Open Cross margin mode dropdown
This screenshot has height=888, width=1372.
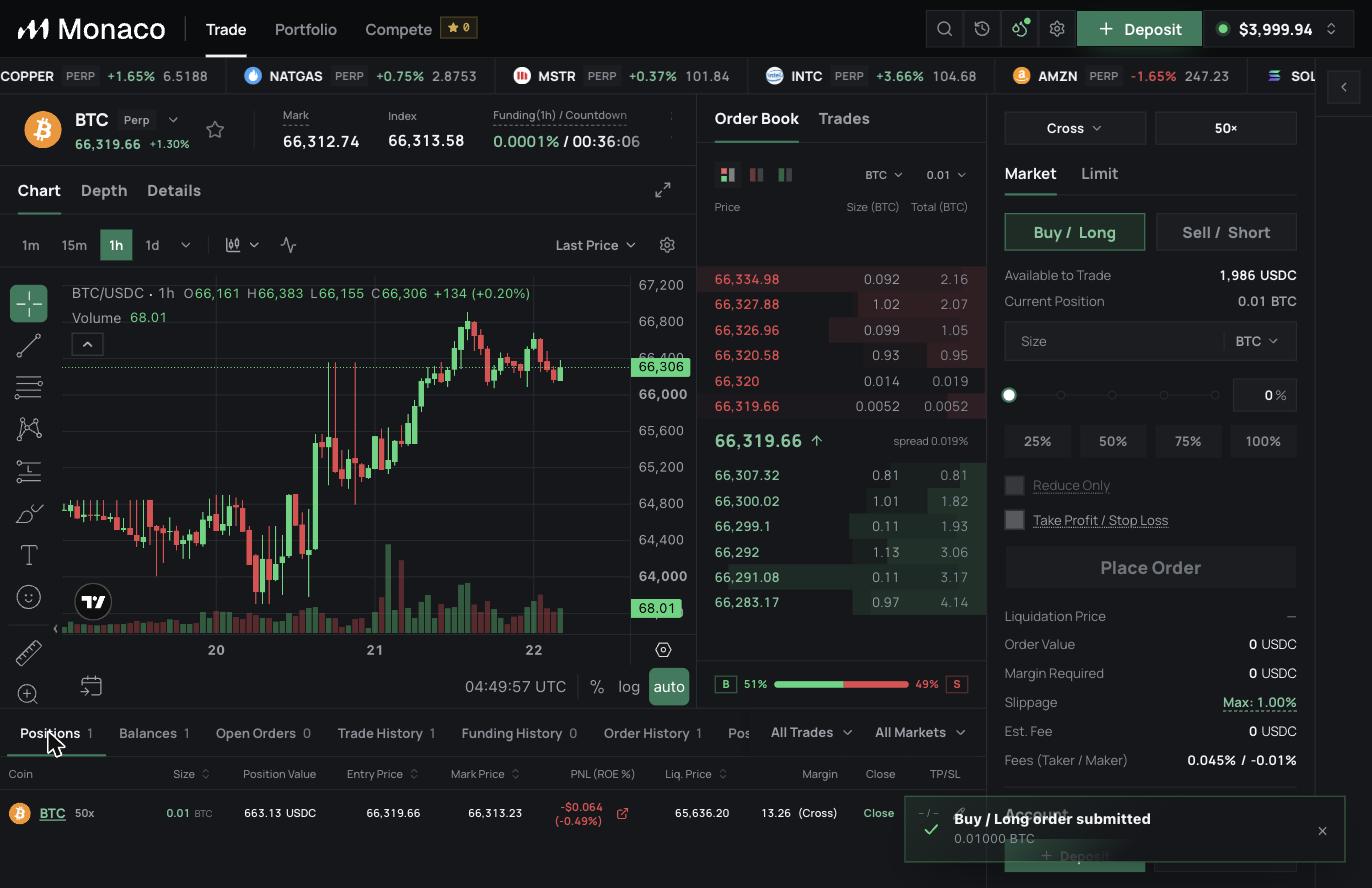[x=1074, y=128]
